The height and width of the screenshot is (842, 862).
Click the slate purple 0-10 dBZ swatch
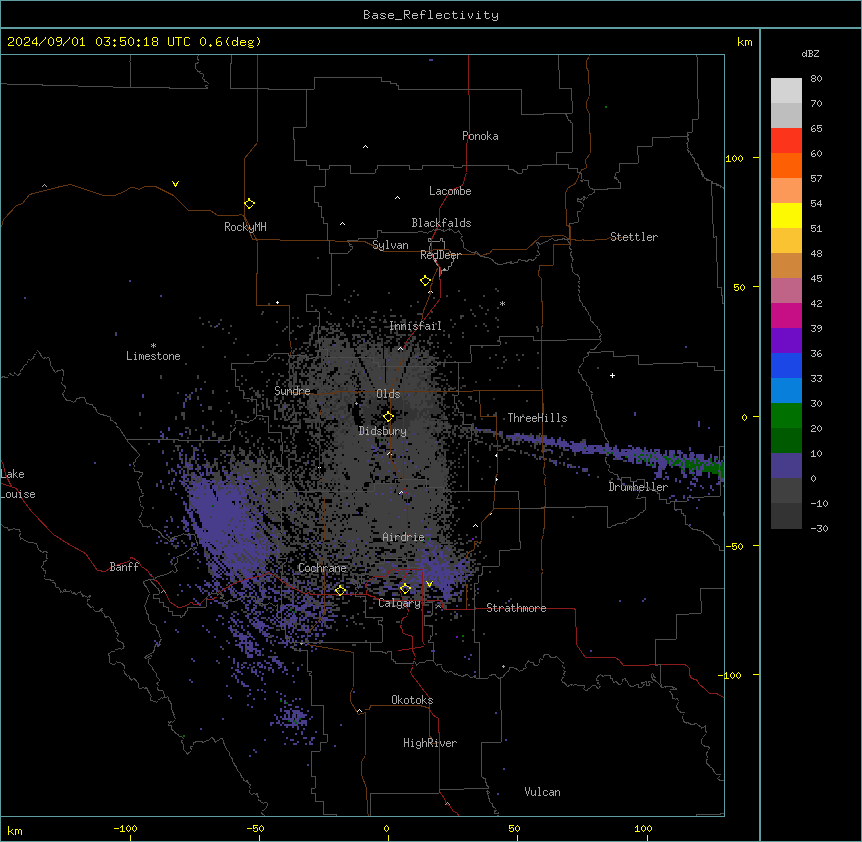pyautogui.click(x=786, y=466)
